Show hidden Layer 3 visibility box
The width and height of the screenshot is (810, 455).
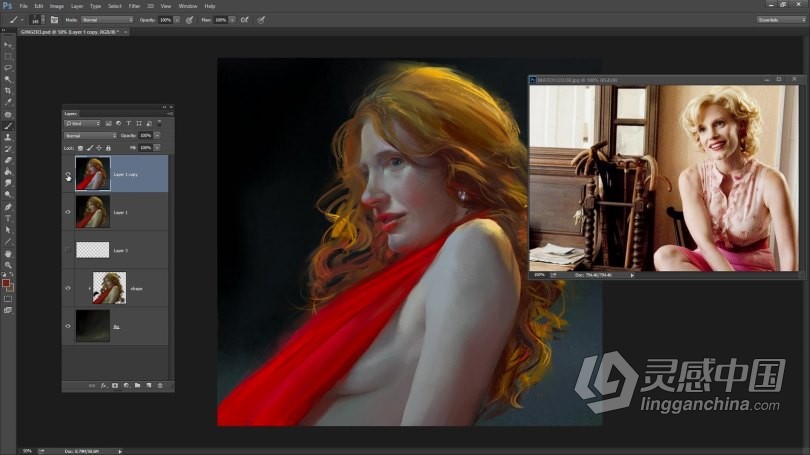pyautogui.click(x=68, y=250)
